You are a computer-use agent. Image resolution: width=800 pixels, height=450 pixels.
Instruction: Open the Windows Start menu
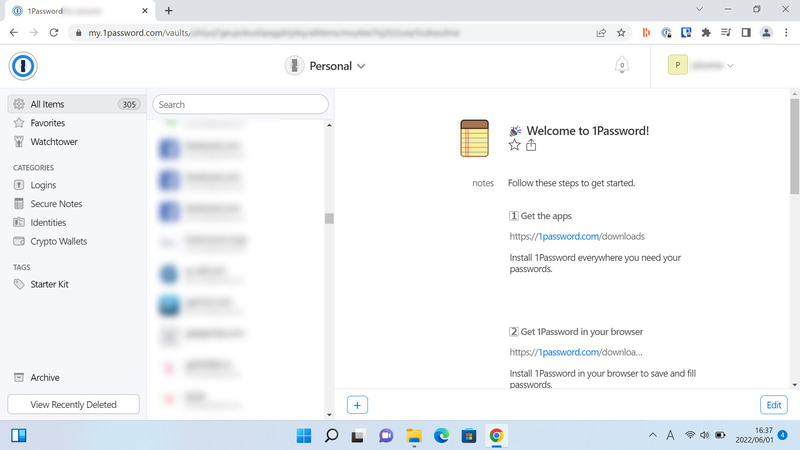point(304,436)
